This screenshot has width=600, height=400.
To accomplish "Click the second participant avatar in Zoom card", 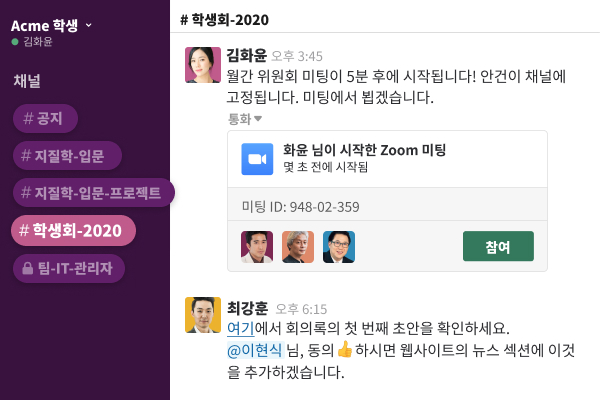I will click(298, 246).
